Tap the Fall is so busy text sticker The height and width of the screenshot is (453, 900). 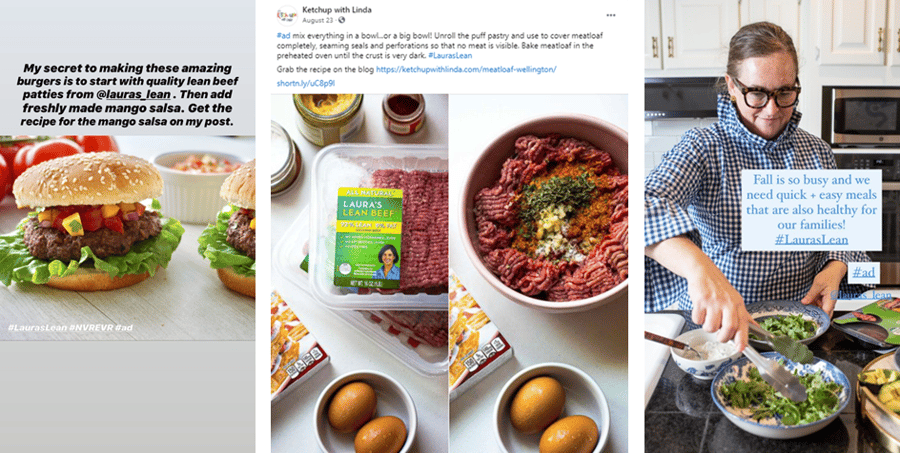point(811,210)
